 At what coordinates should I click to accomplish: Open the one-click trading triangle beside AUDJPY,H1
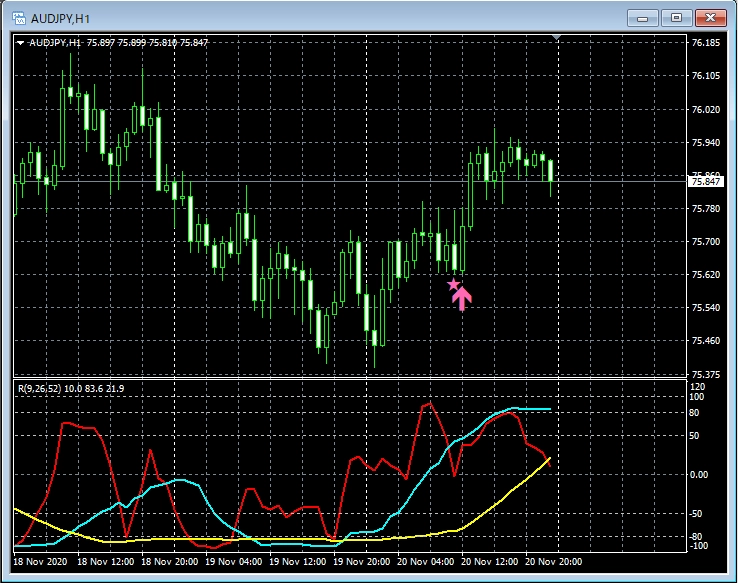21,43
